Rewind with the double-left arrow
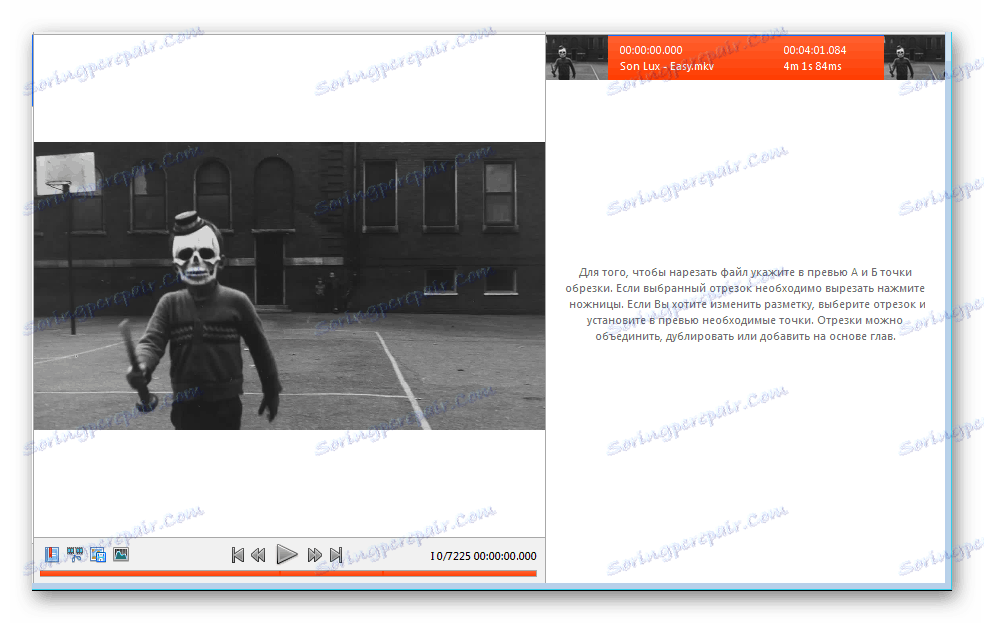 (258, 555)
